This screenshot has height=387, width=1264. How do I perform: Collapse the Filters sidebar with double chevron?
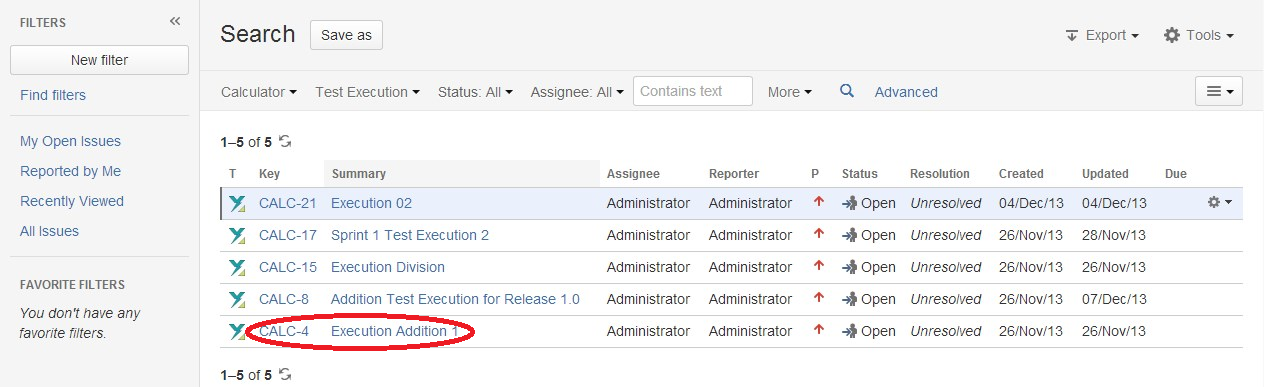[175, 21]
